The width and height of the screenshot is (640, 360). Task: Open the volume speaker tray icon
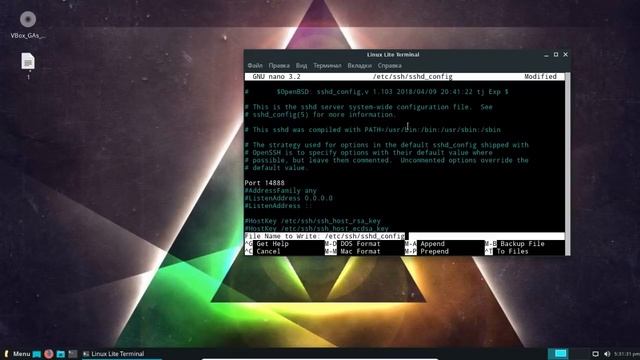pos(607,354)
